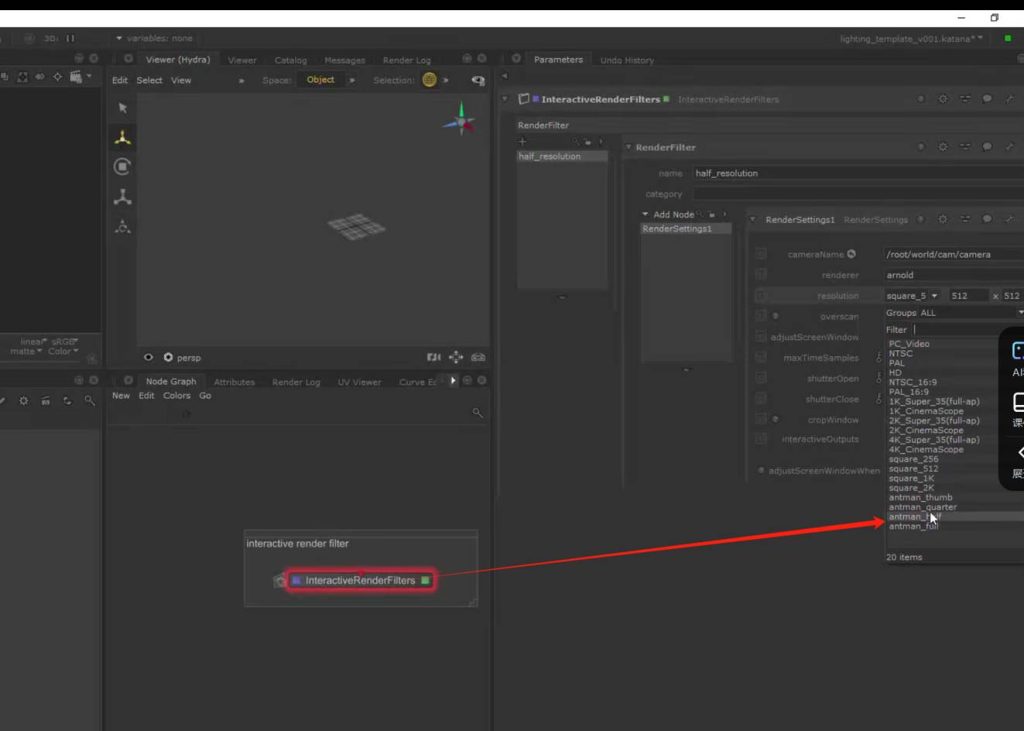The height and width of the screenshot is (731, 1024).
Task: Open the resolution preset dropdown
Action: (x=912, y=296)
